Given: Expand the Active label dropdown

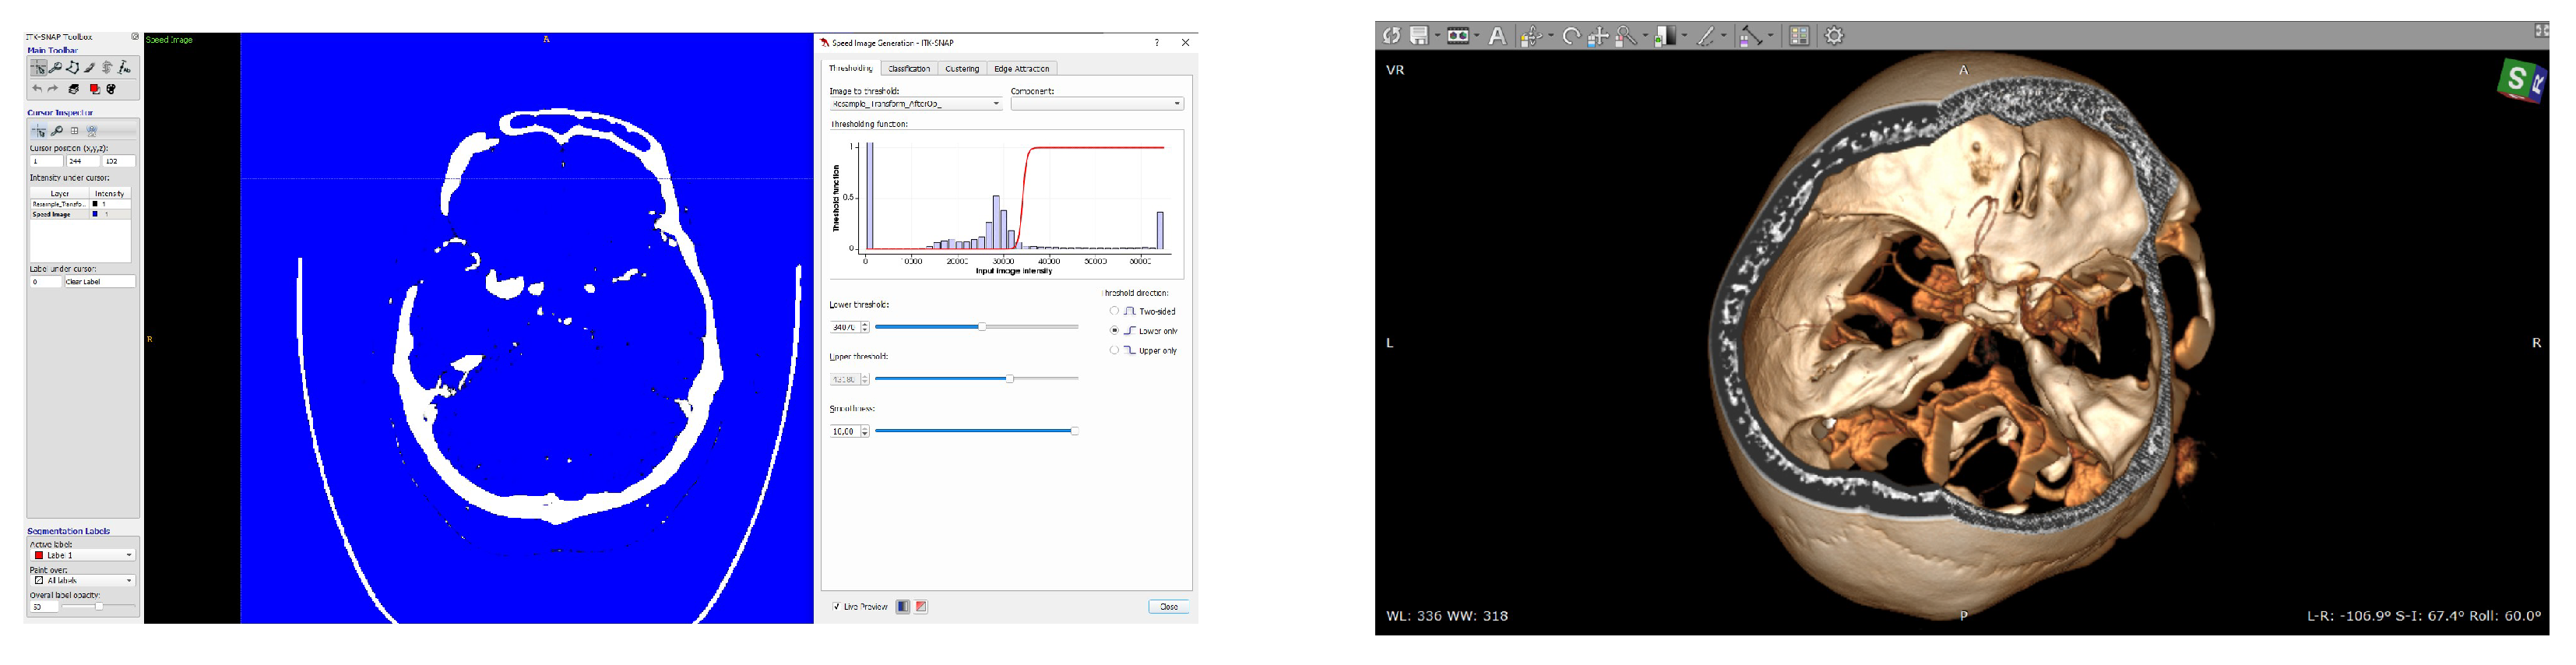Looking at the screenshot, I should 82,555.
